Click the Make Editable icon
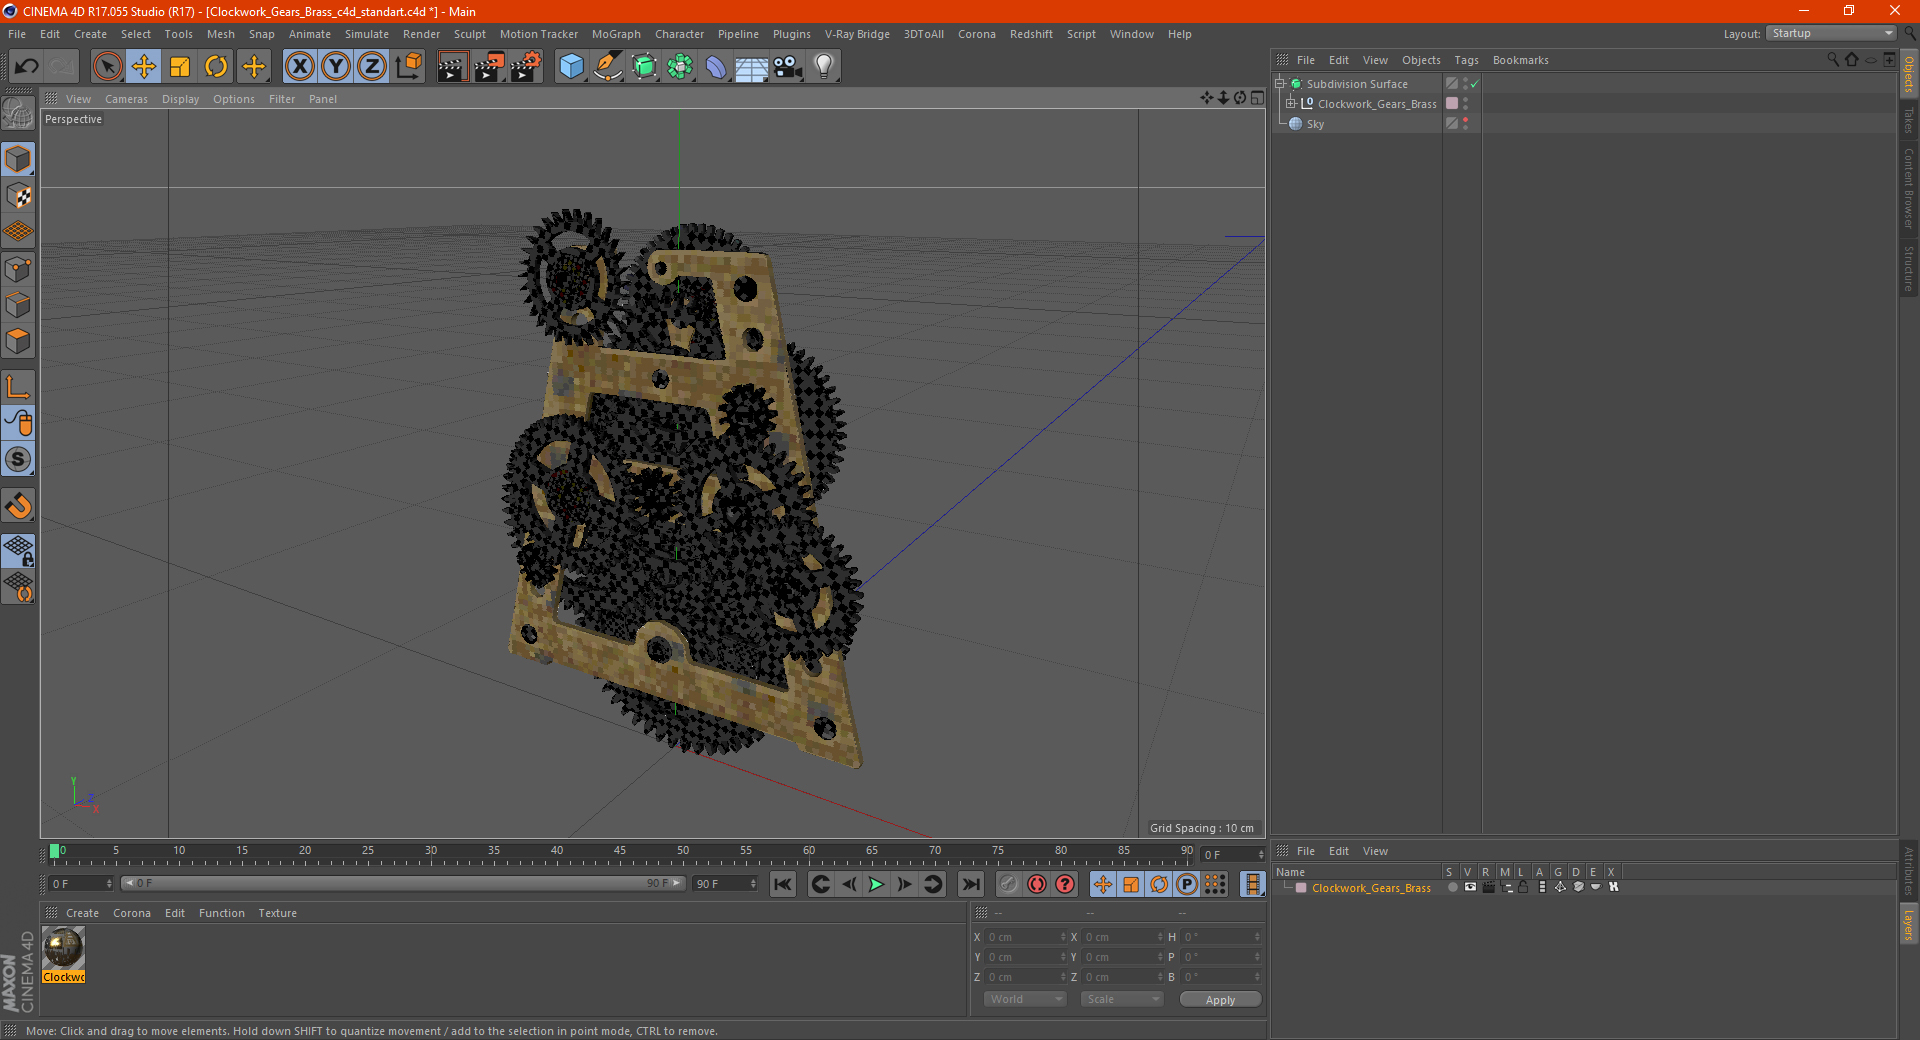 coord(18,114)
